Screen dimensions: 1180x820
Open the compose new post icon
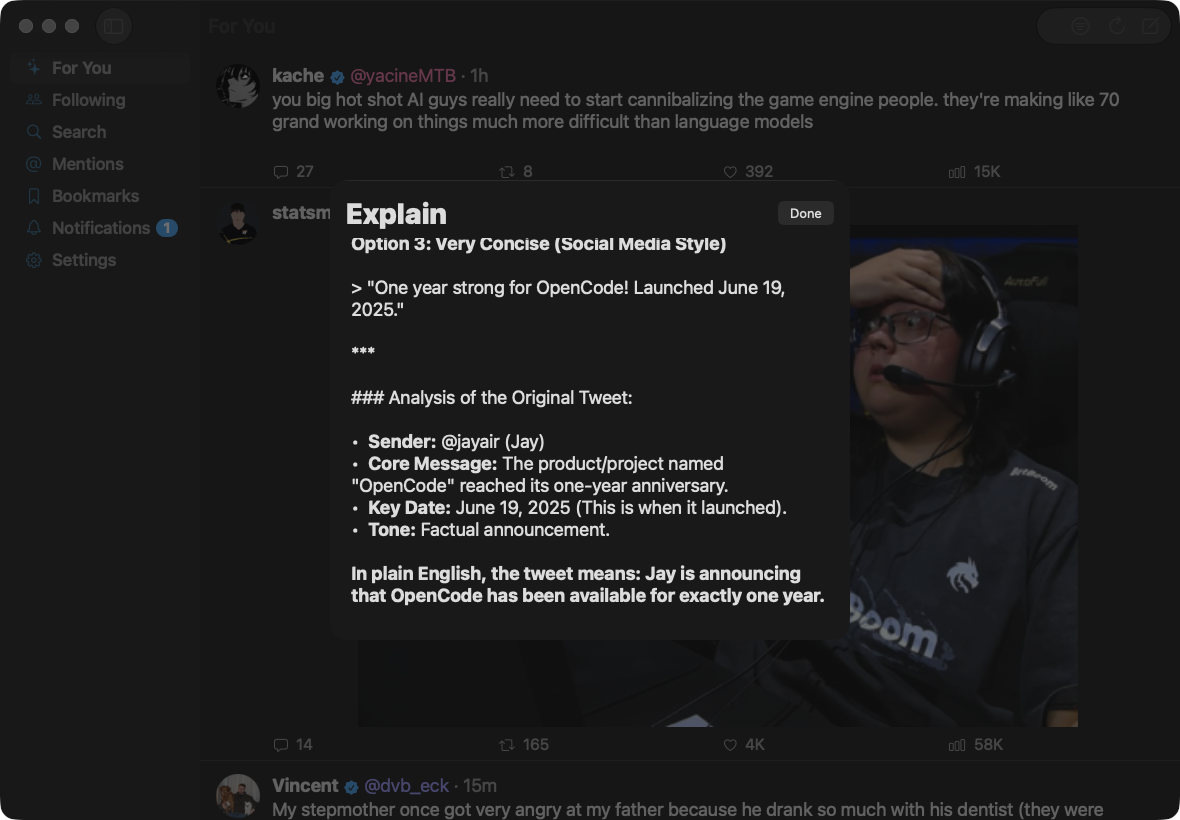pos(1150,26)
